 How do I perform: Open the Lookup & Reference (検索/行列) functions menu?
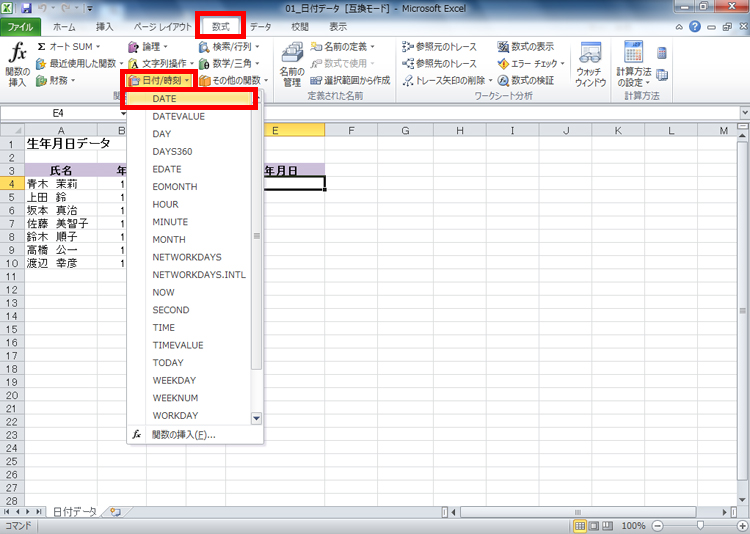(x=229, y=46)
